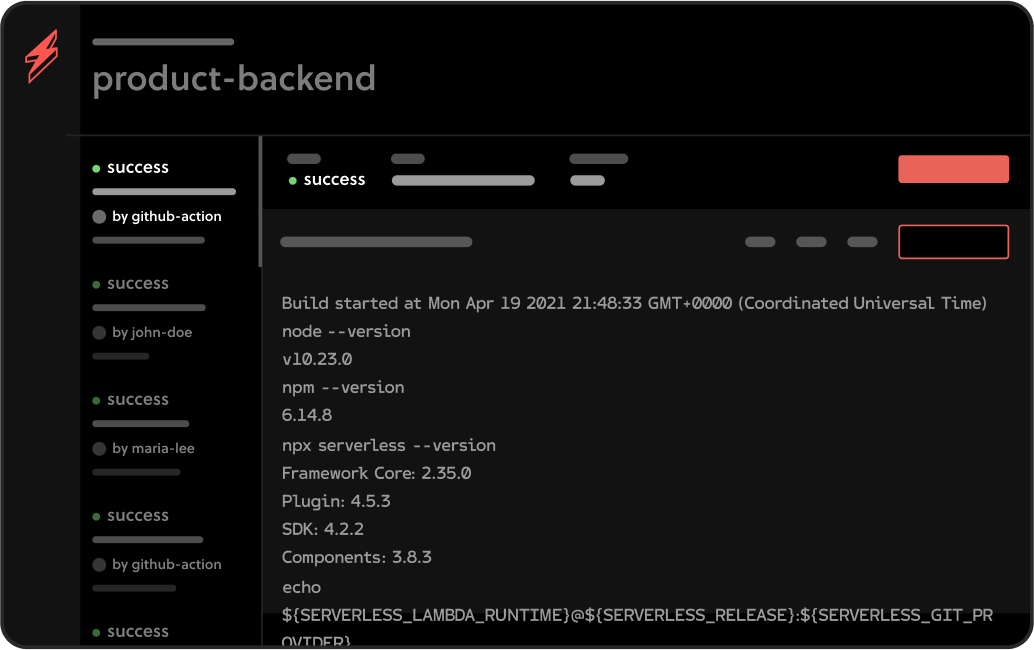Select john-doe's avatar icon
This screenshot has width=1034, height=650.
pos(99,332)
